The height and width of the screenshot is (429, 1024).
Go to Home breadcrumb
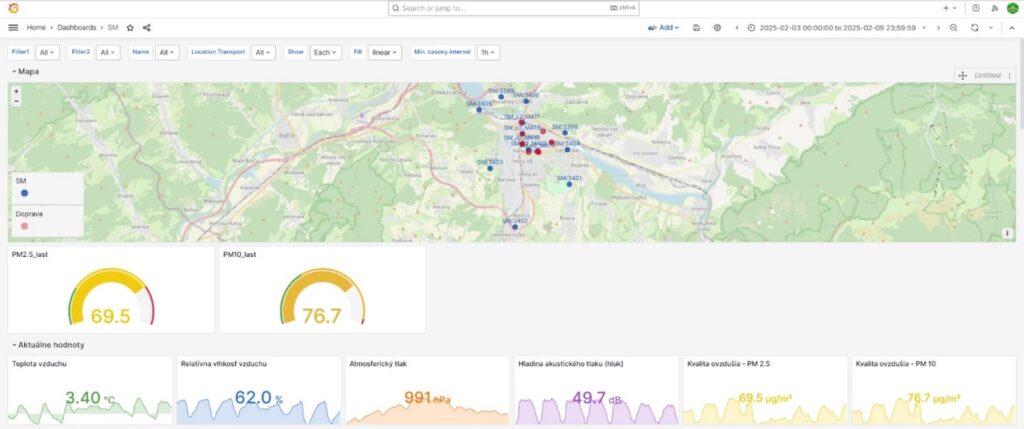coord(36,27)
